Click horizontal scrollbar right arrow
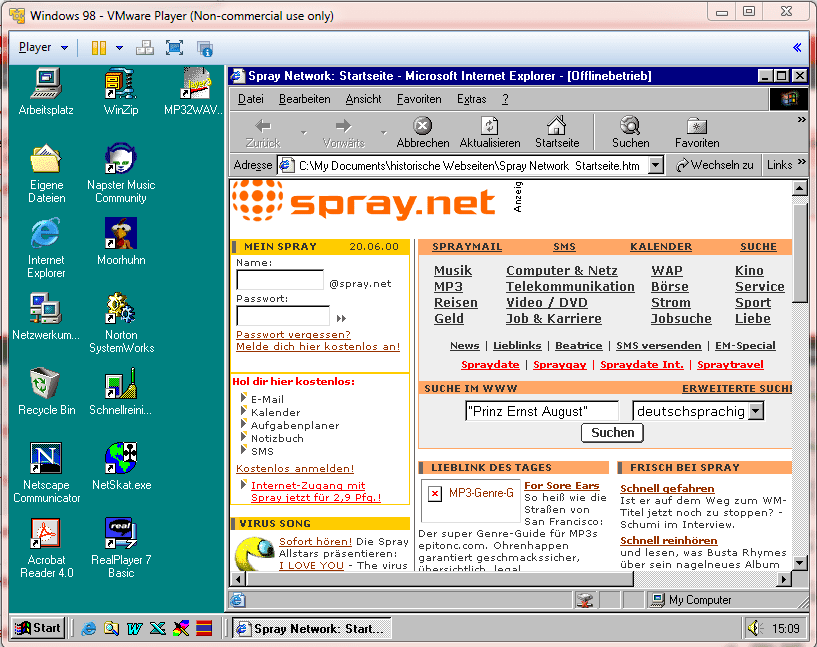The height and width of the screenshot is (647, 817). point(784,579)
